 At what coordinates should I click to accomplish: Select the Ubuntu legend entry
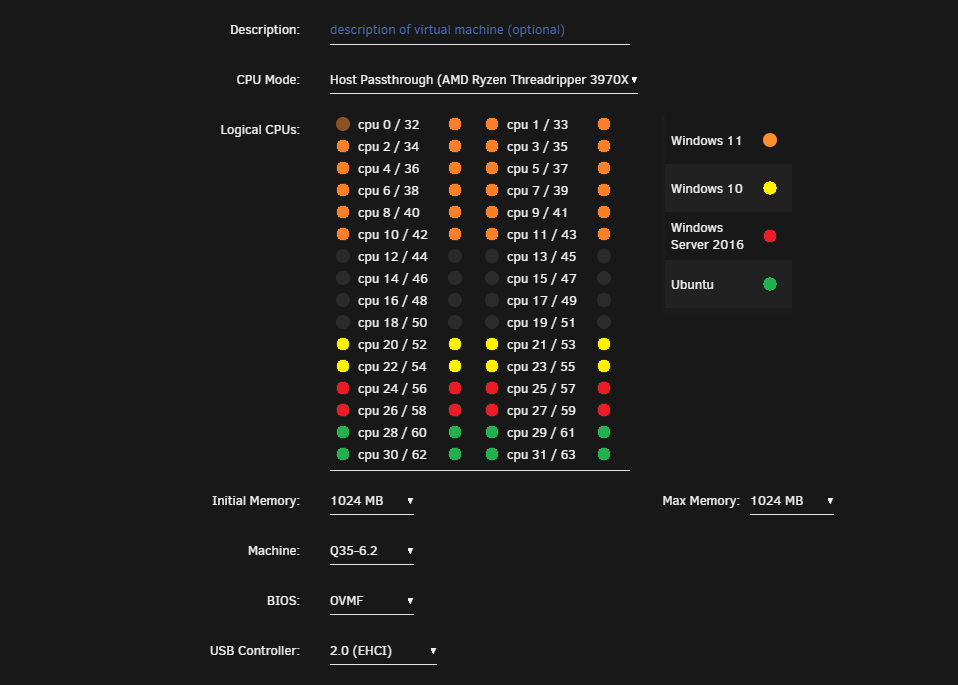[x=728, y=285]
